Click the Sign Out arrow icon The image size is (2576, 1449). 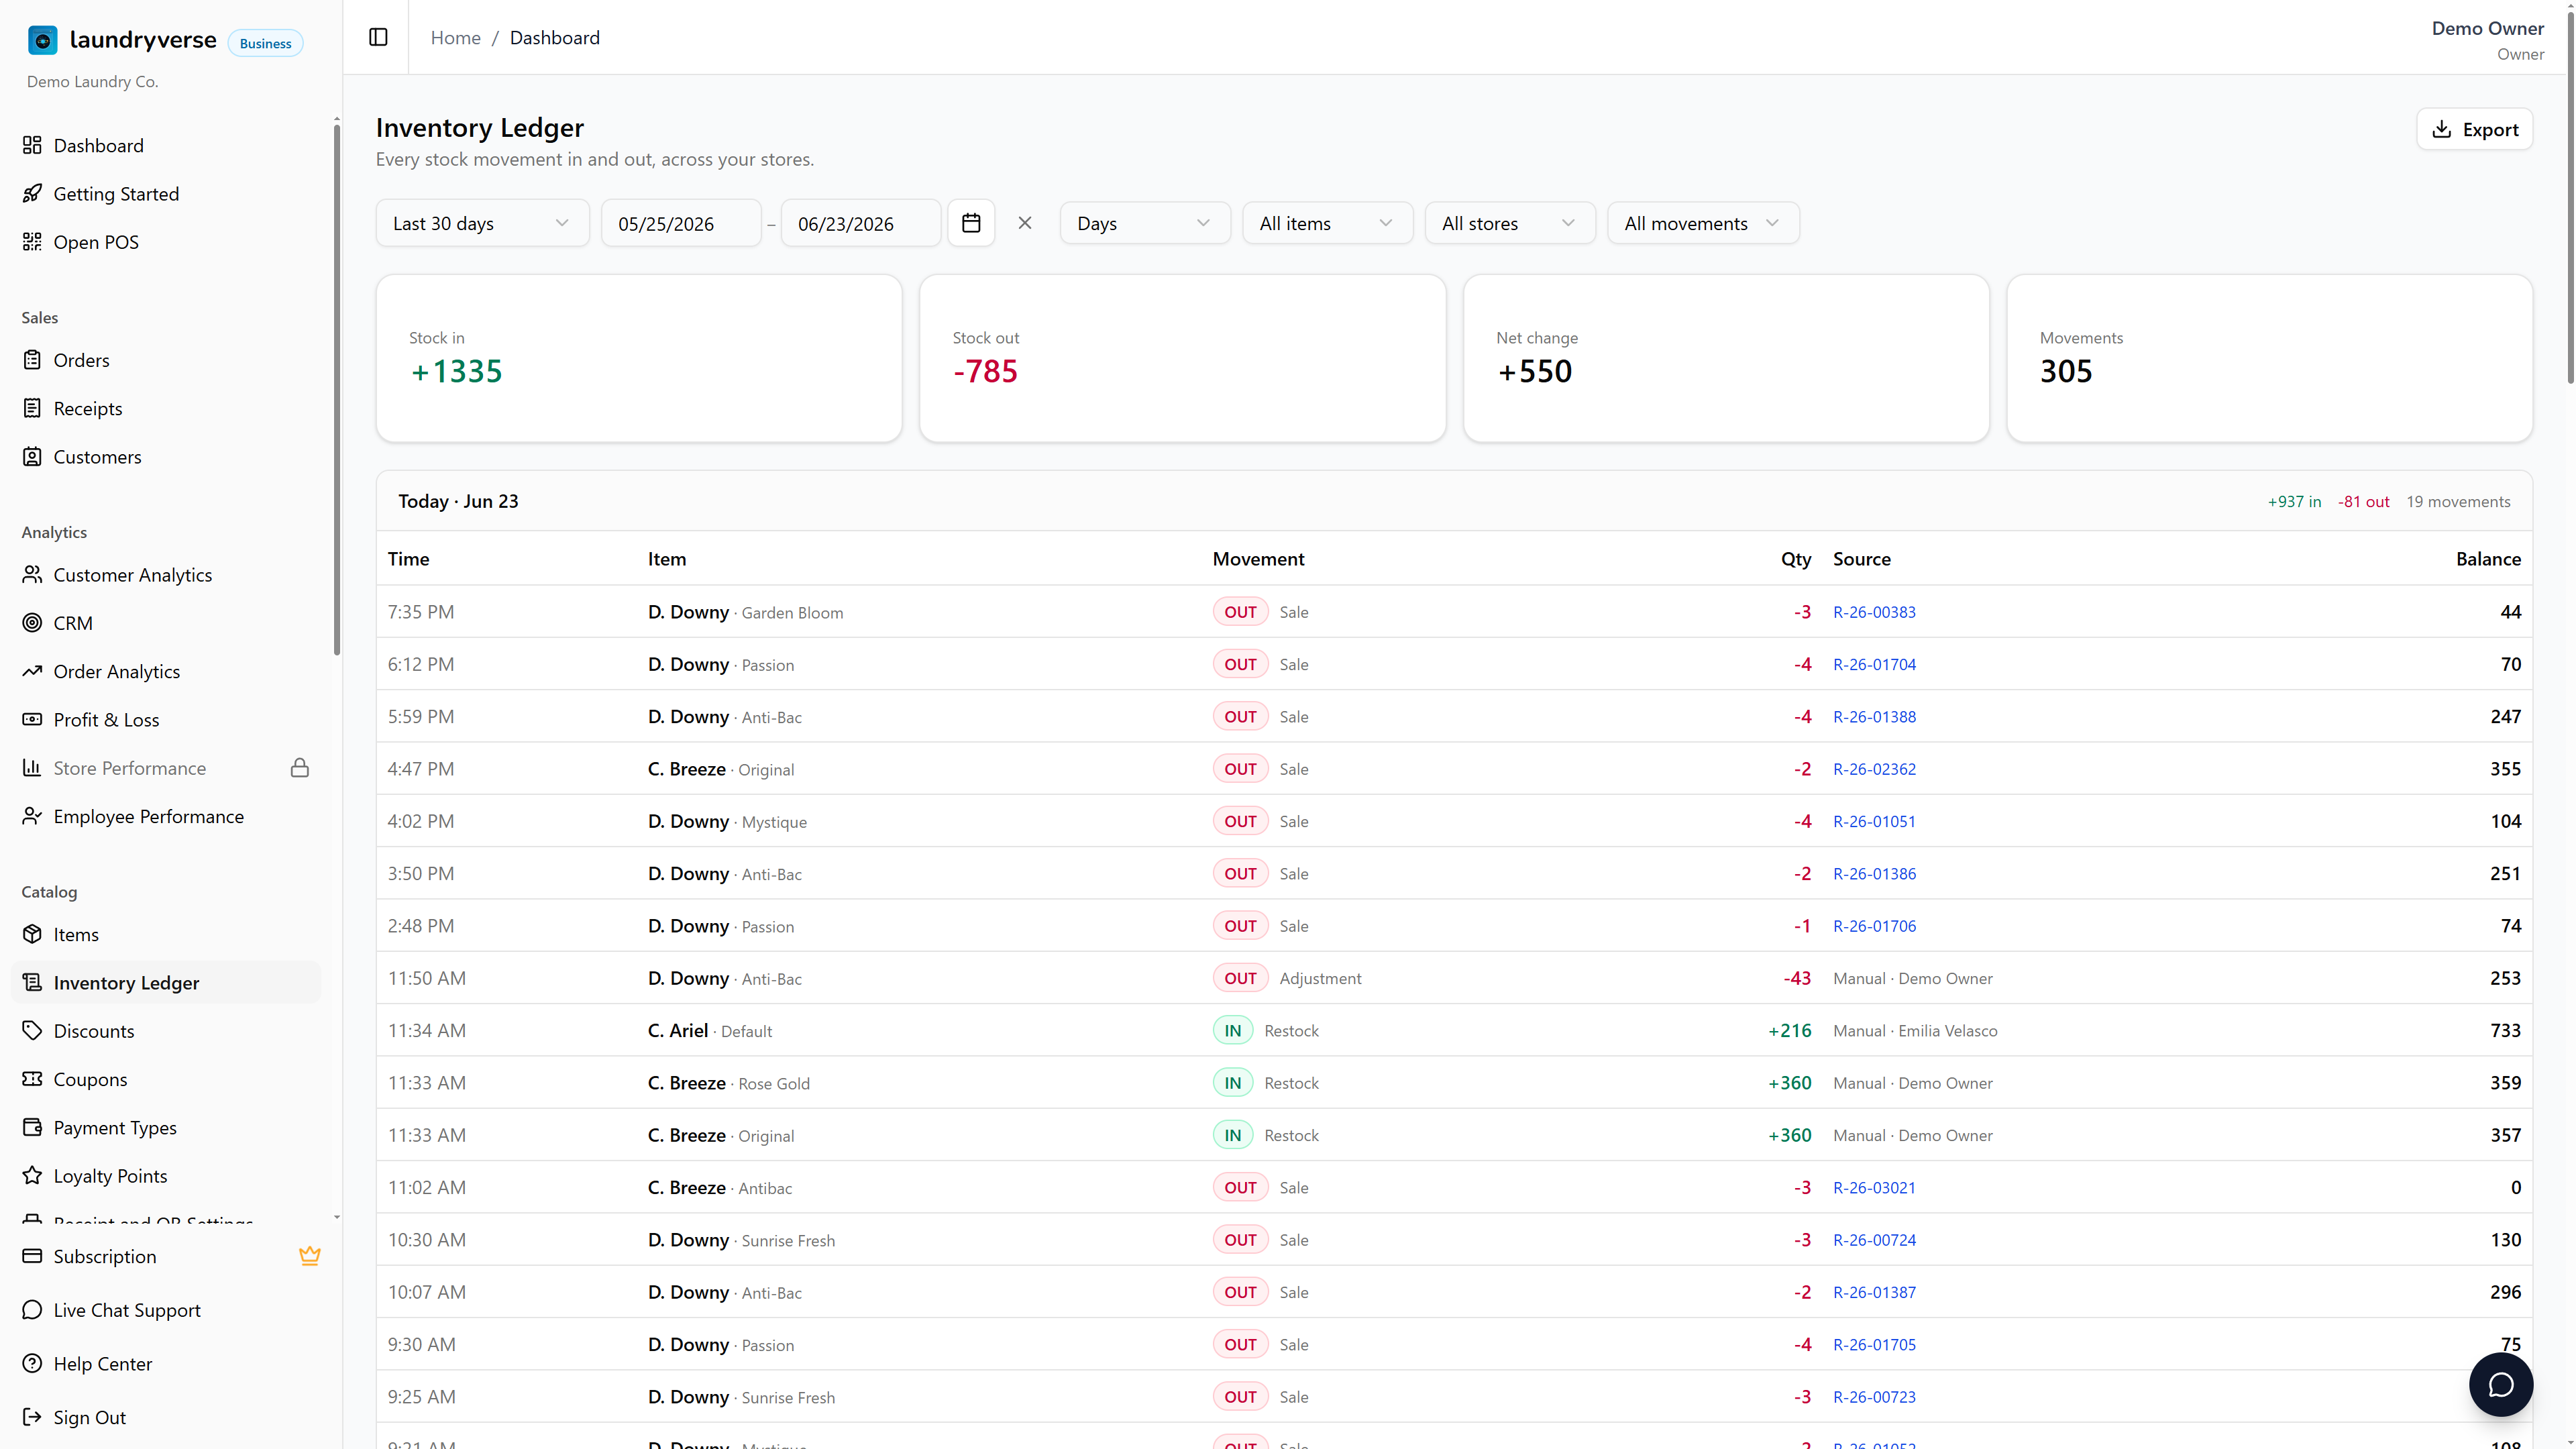point(32,1417)
